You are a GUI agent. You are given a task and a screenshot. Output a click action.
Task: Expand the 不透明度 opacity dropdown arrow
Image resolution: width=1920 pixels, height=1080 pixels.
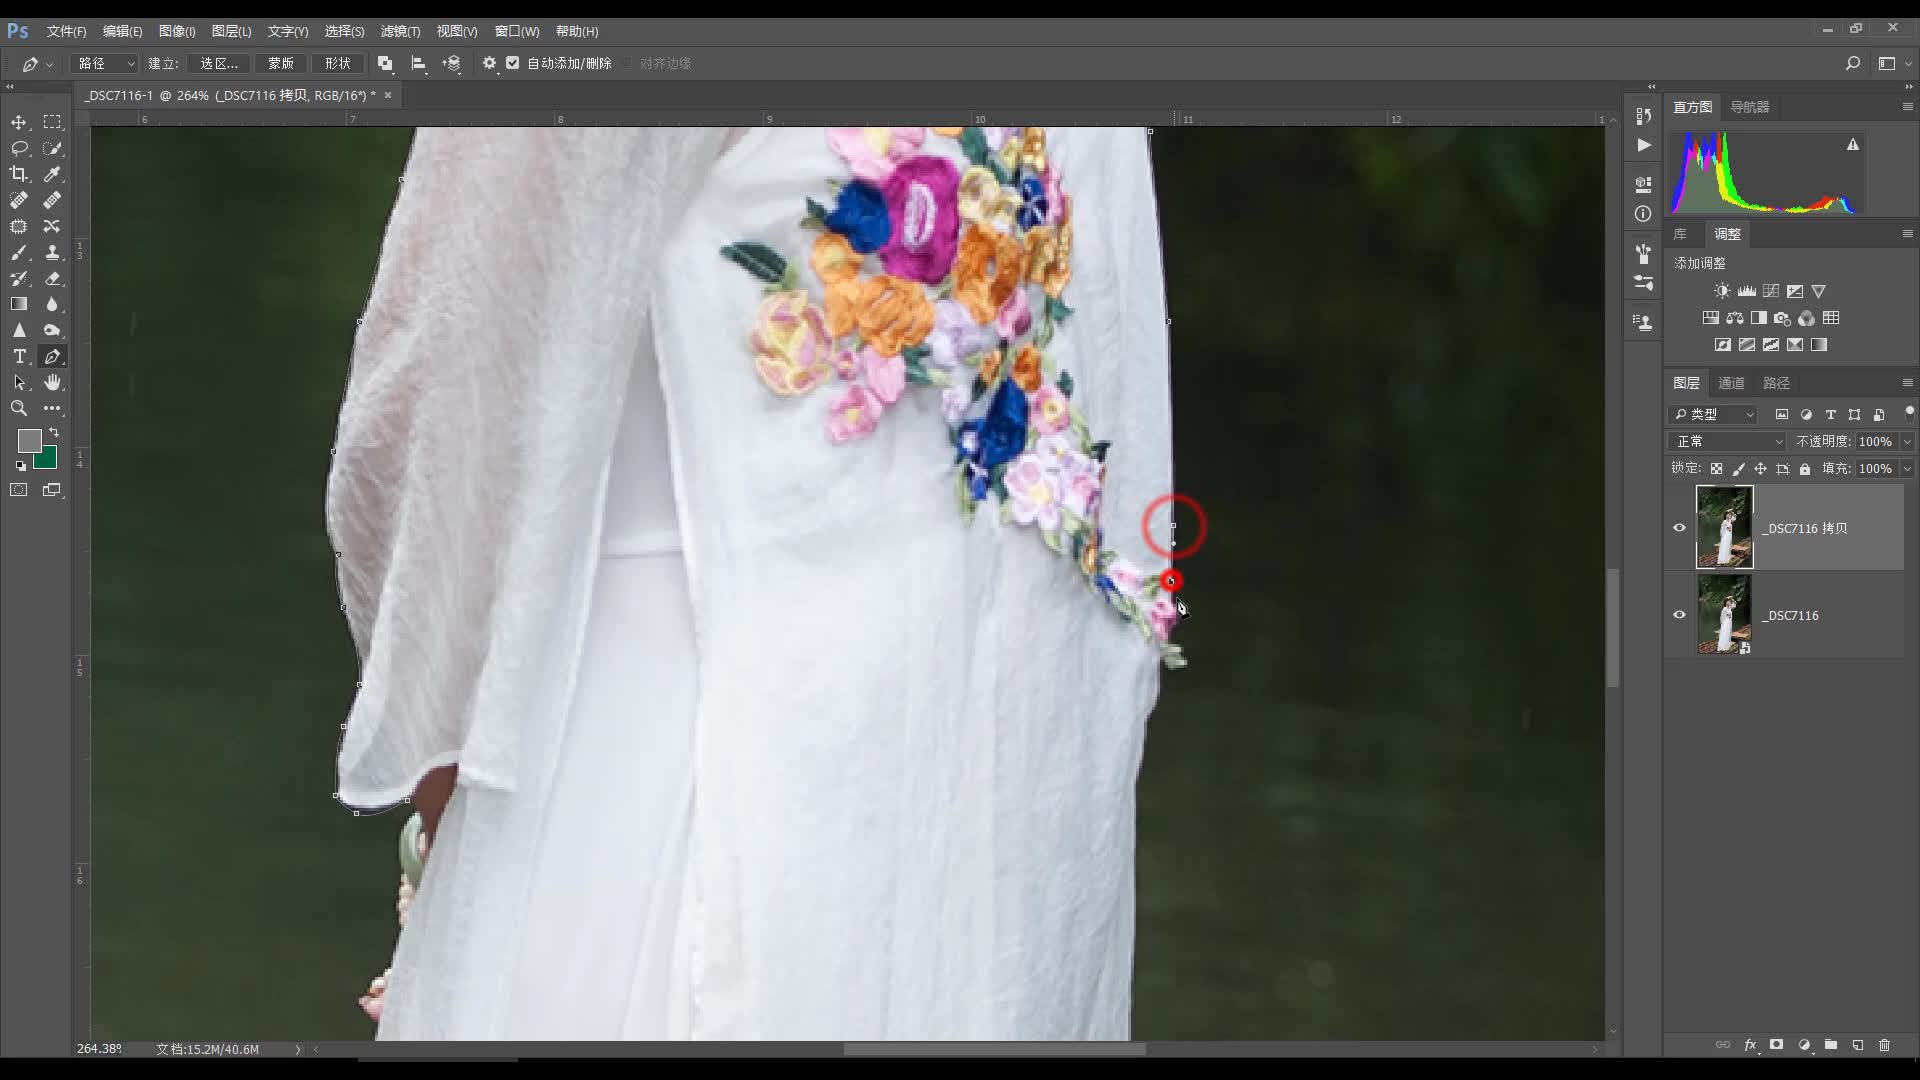[1906, 441]
